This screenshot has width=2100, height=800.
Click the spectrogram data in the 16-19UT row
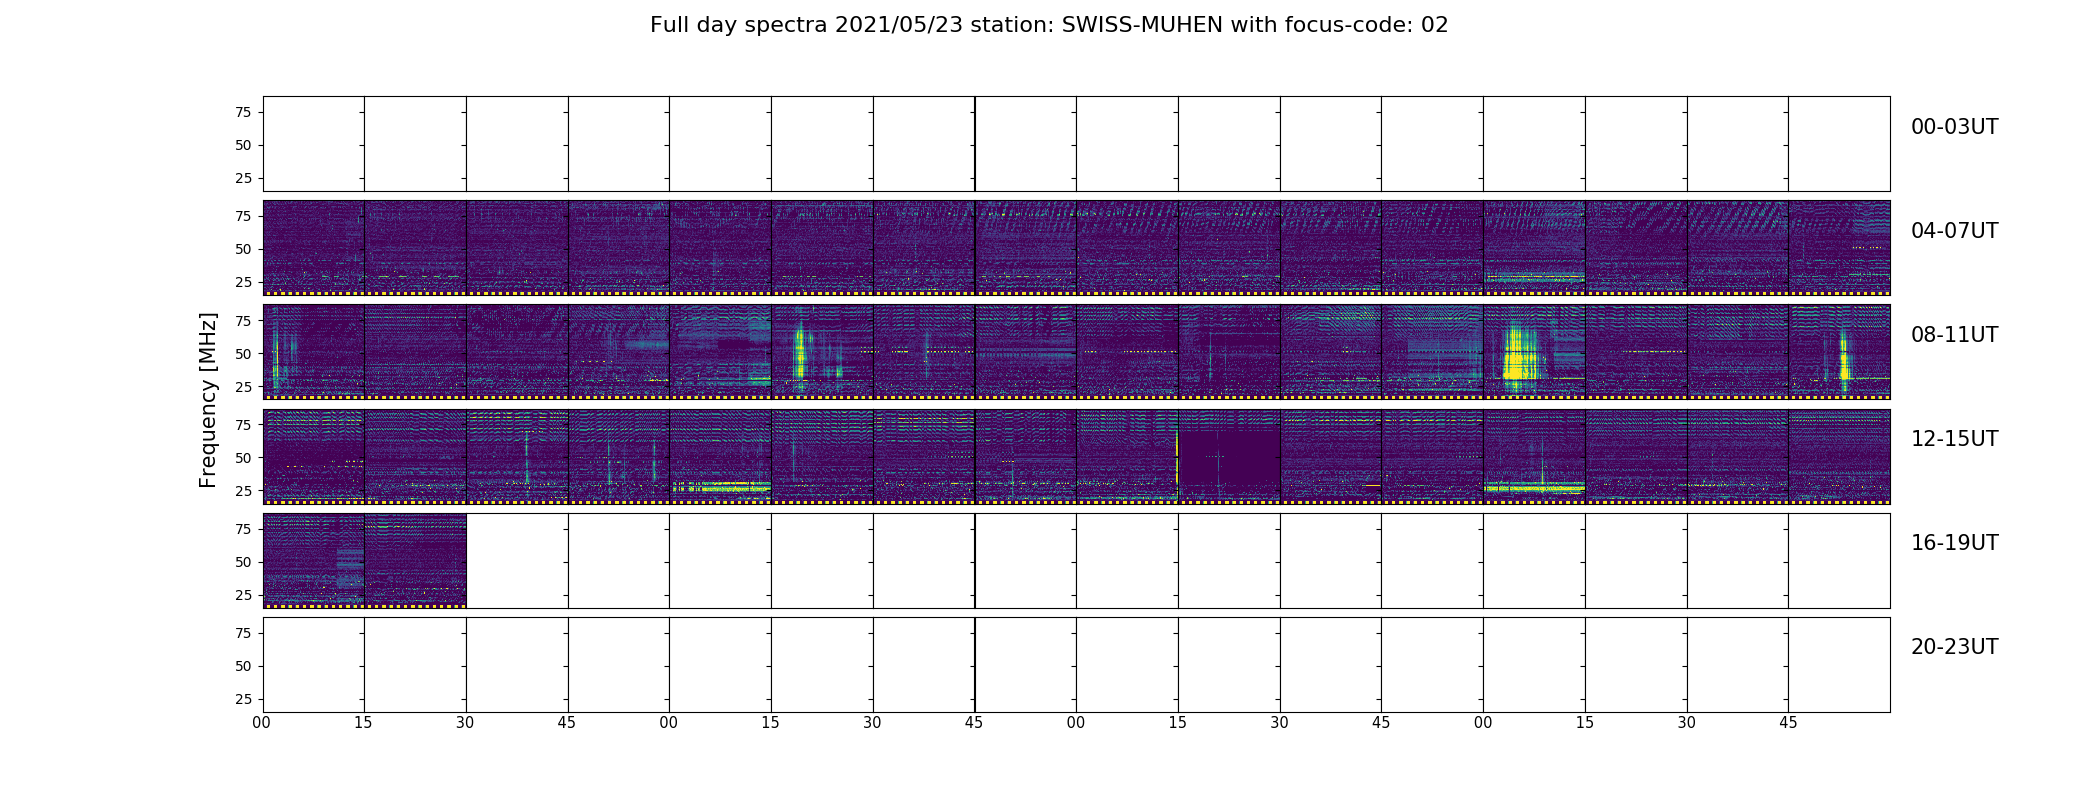coord(364,560)
